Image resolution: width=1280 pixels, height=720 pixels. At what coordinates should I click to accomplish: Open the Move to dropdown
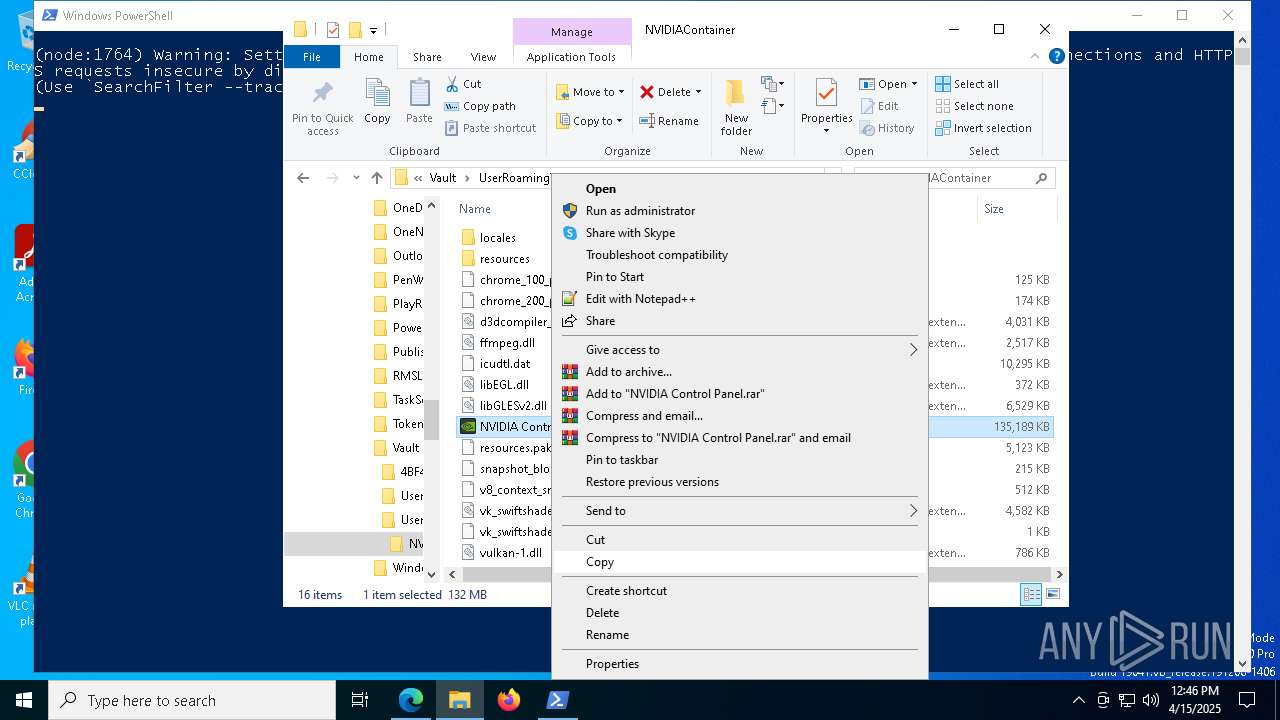point(590,92)
